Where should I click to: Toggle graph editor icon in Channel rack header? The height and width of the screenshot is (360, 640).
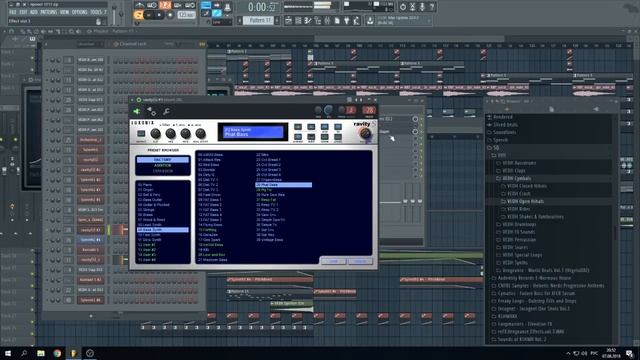pos(202,44)
